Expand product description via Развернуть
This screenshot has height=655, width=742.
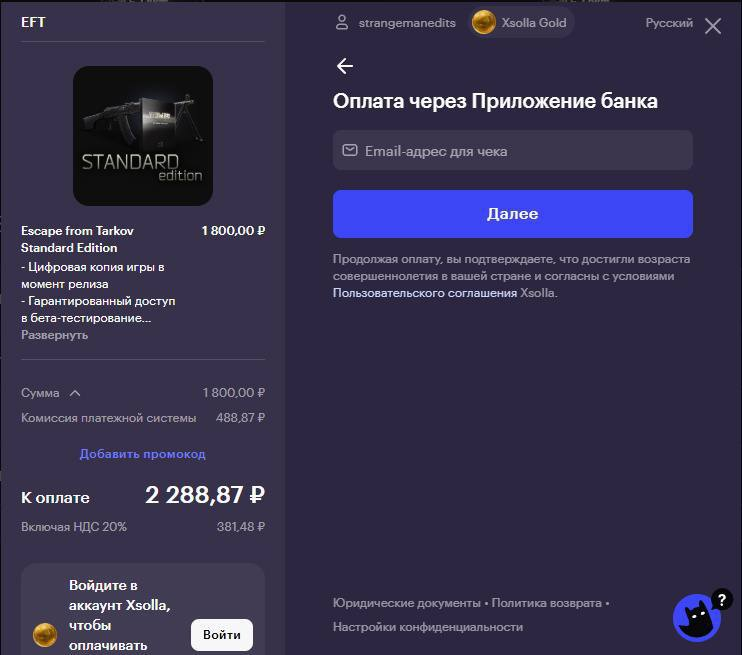tap(54, 335)
